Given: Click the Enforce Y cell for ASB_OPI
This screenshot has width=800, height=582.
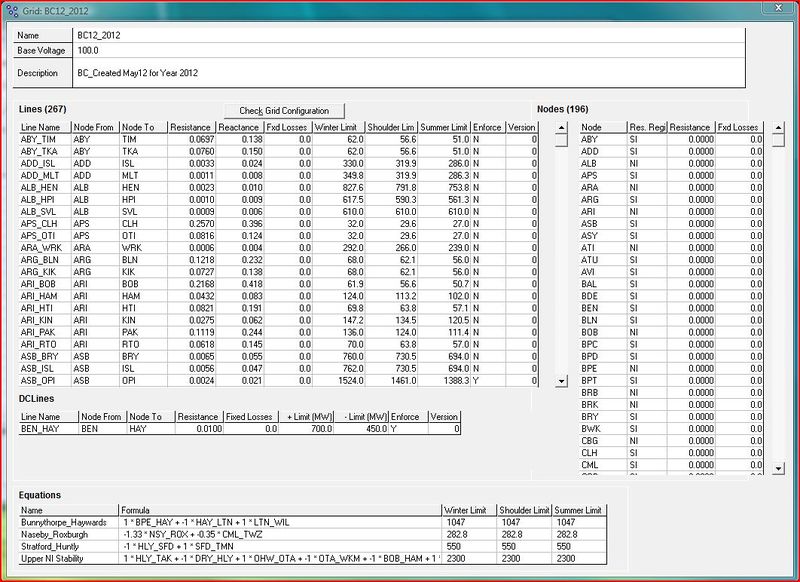Looking at the screenshot, I should coord(488,381).
